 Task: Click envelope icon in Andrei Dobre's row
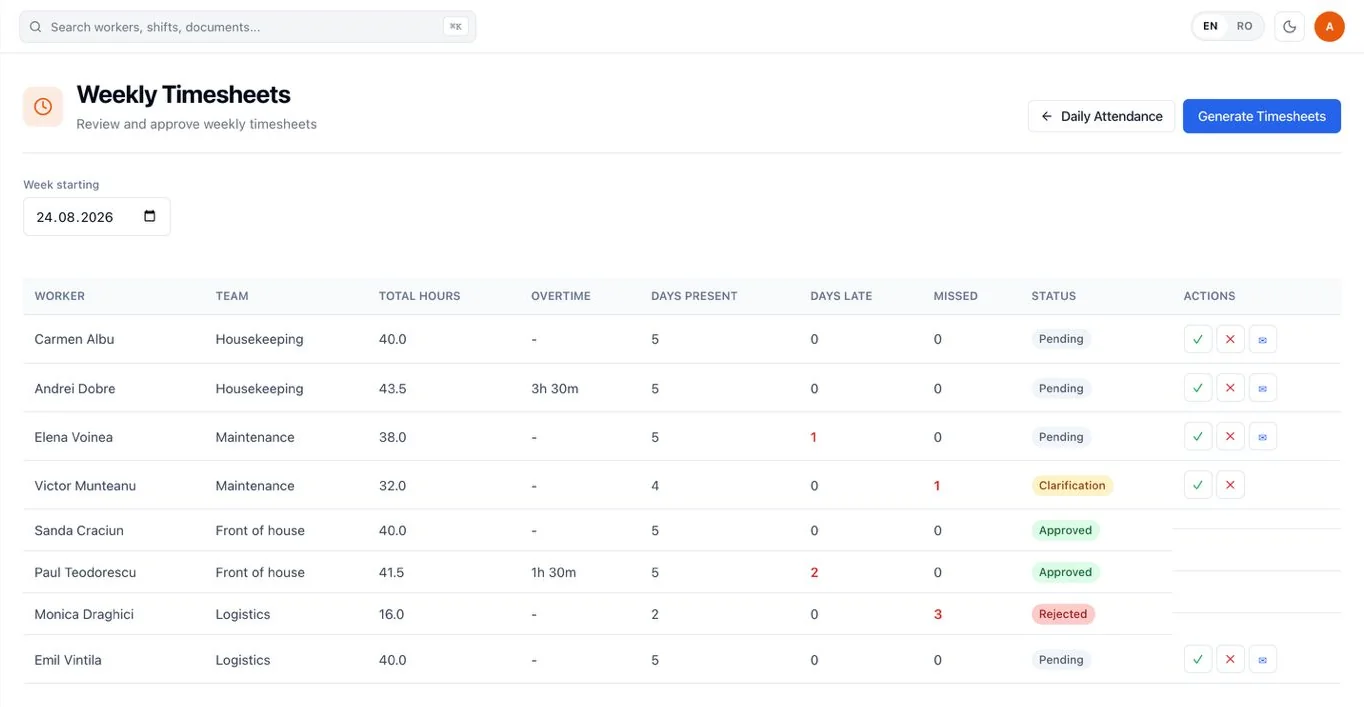tap(1262, 388)
